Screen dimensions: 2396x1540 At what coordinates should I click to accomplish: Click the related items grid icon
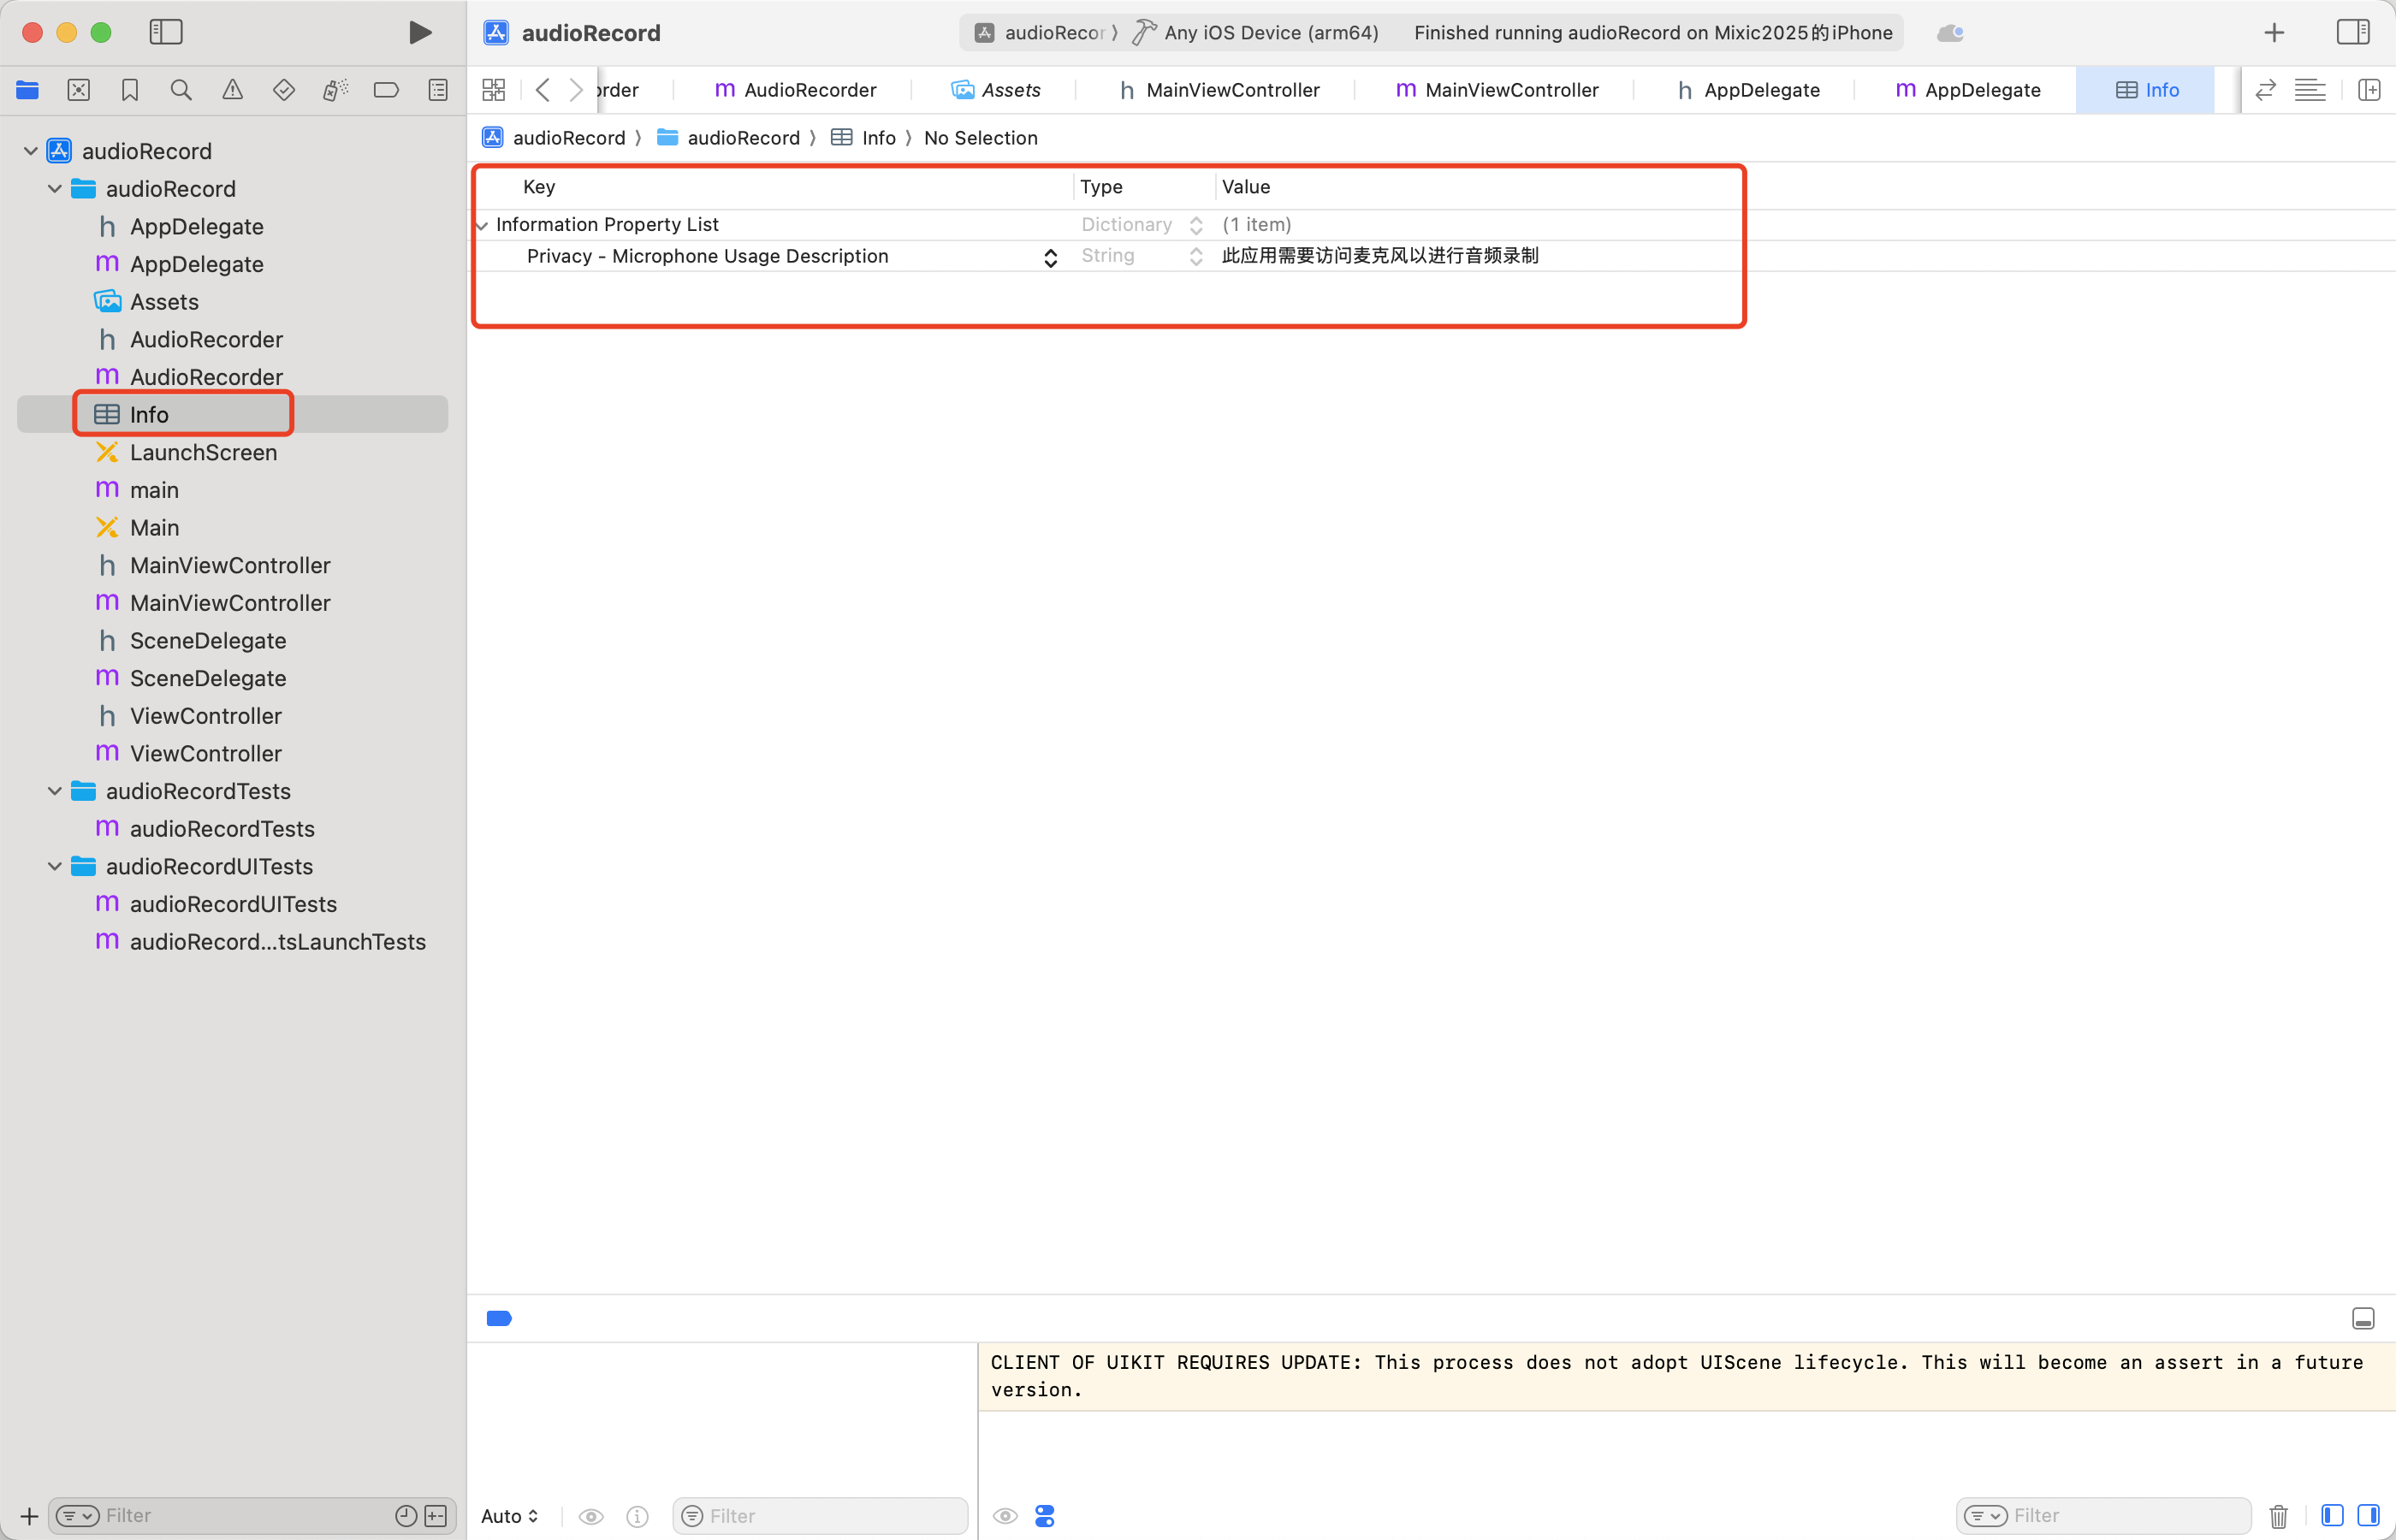click(494, 90)
